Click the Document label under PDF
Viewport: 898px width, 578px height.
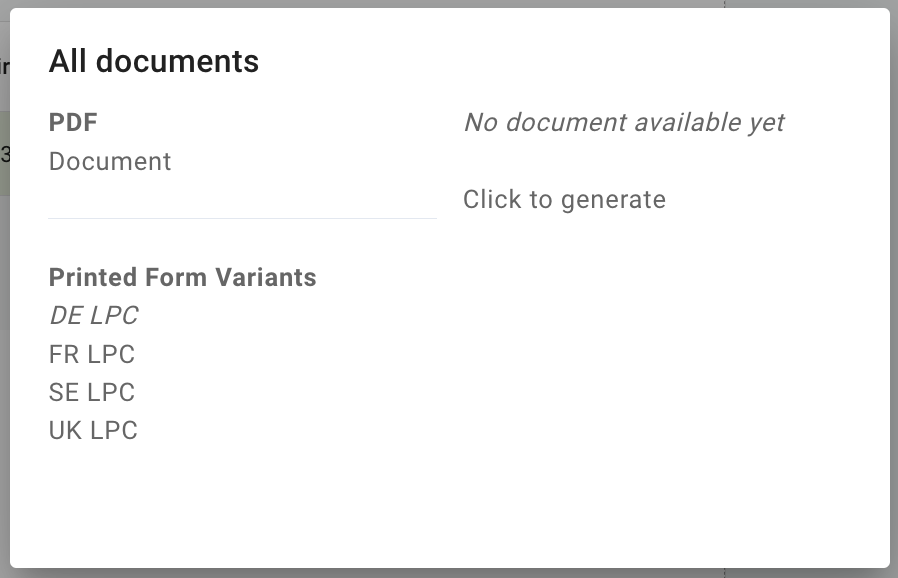[x=110, y=162]
